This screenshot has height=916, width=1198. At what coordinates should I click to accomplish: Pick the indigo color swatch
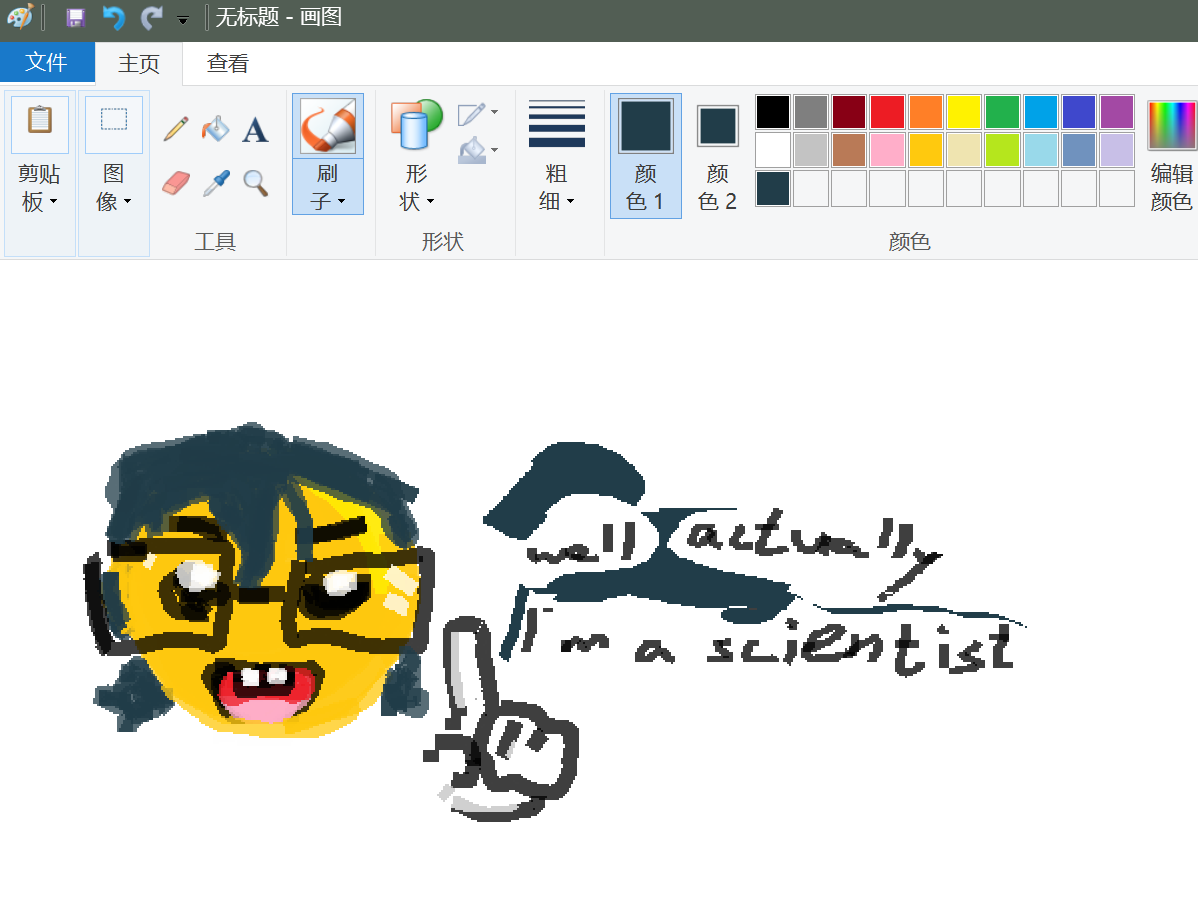pos(1079,112)
